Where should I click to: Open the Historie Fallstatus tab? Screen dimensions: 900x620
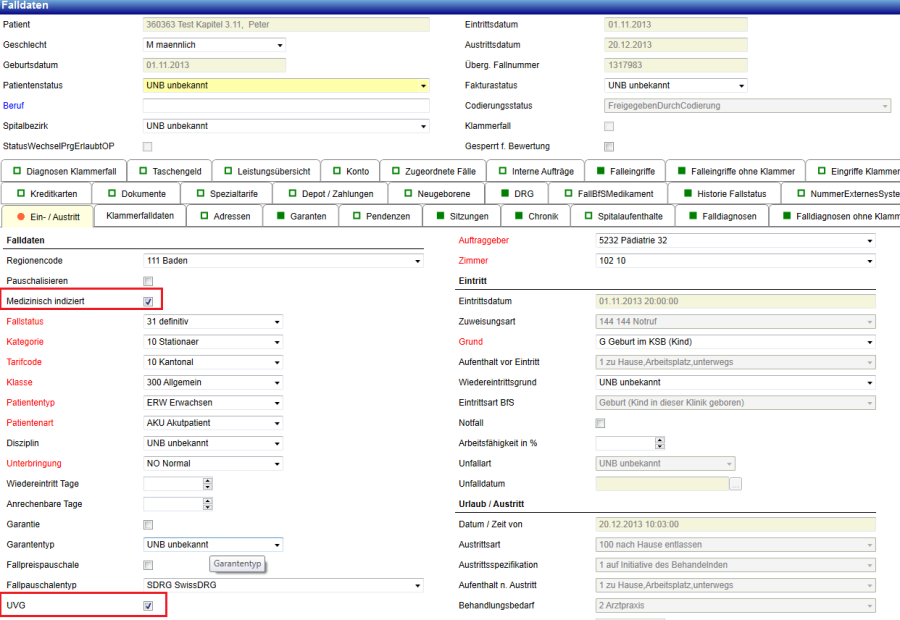pyautogui.click(x=724, y=193)
